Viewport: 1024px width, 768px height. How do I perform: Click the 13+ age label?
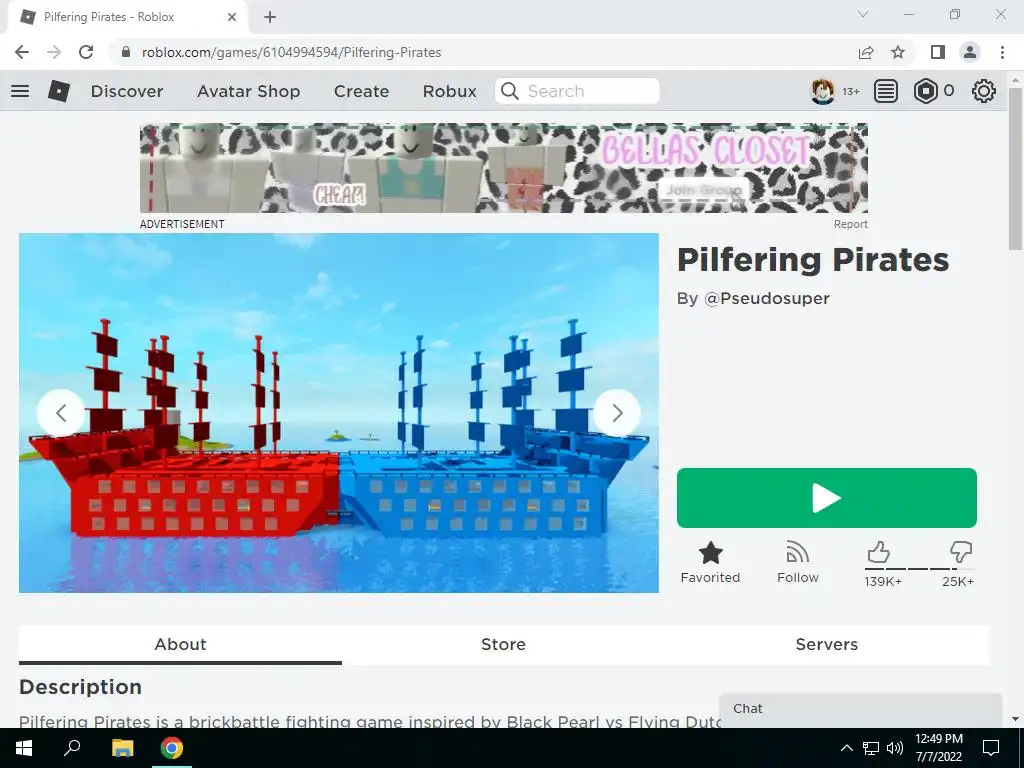point(851,91)
